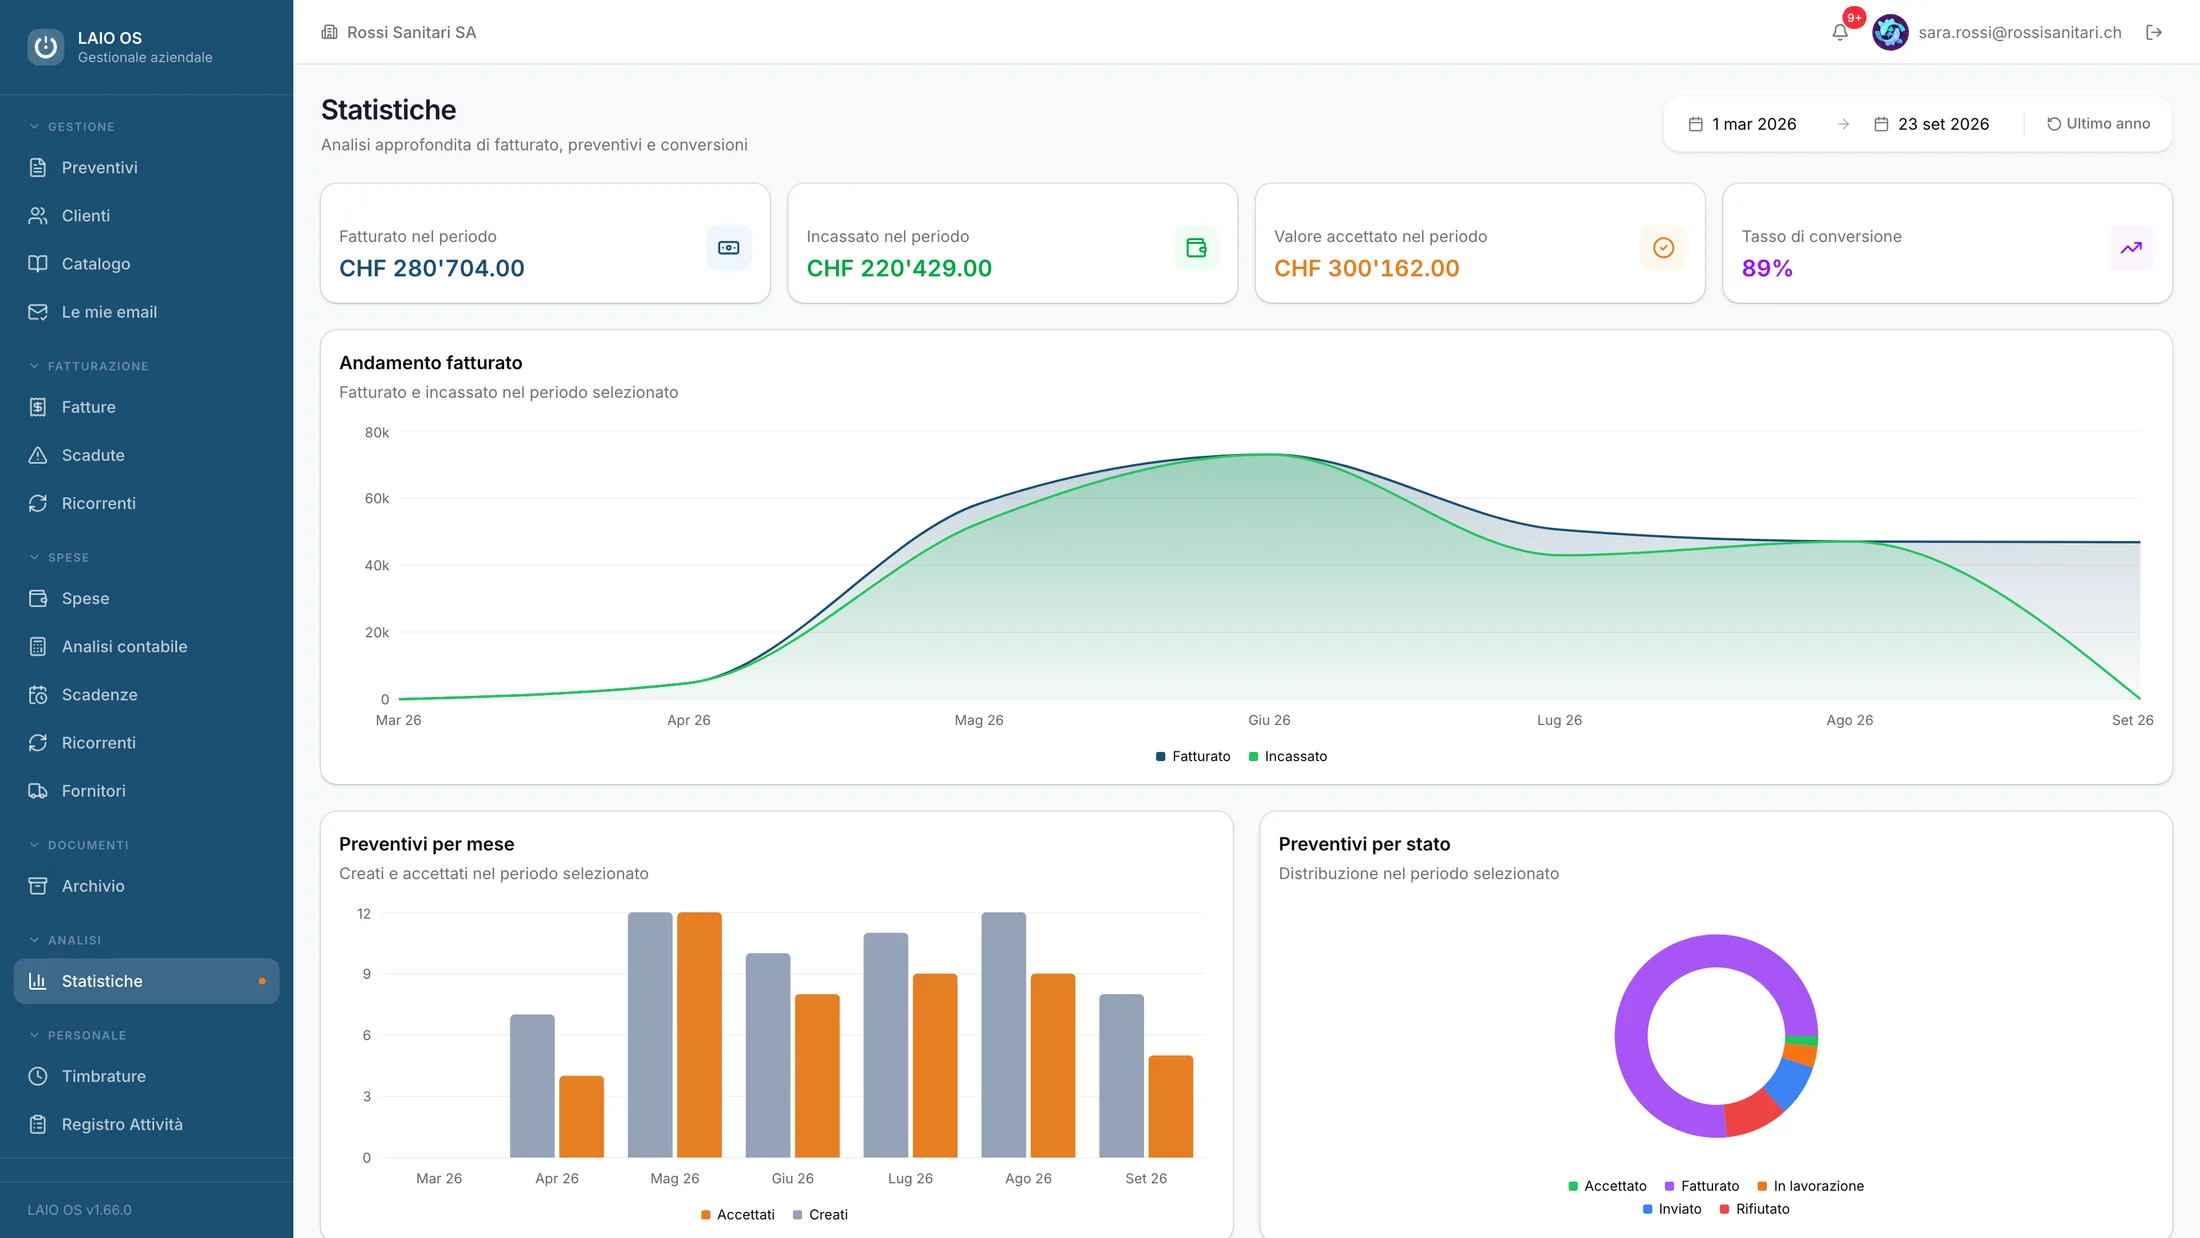Click the Fatturato nel periodo banknote icon
Viewport: 2200px width, 1238px height.
click(x=728, y=247)
